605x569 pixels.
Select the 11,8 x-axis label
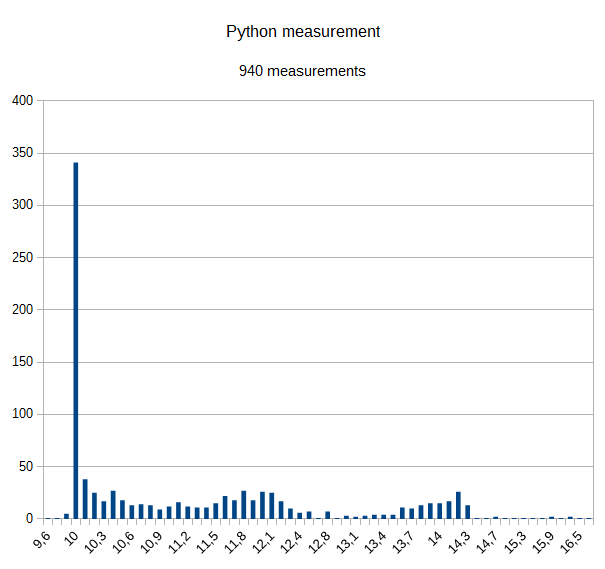click(237, 543)
